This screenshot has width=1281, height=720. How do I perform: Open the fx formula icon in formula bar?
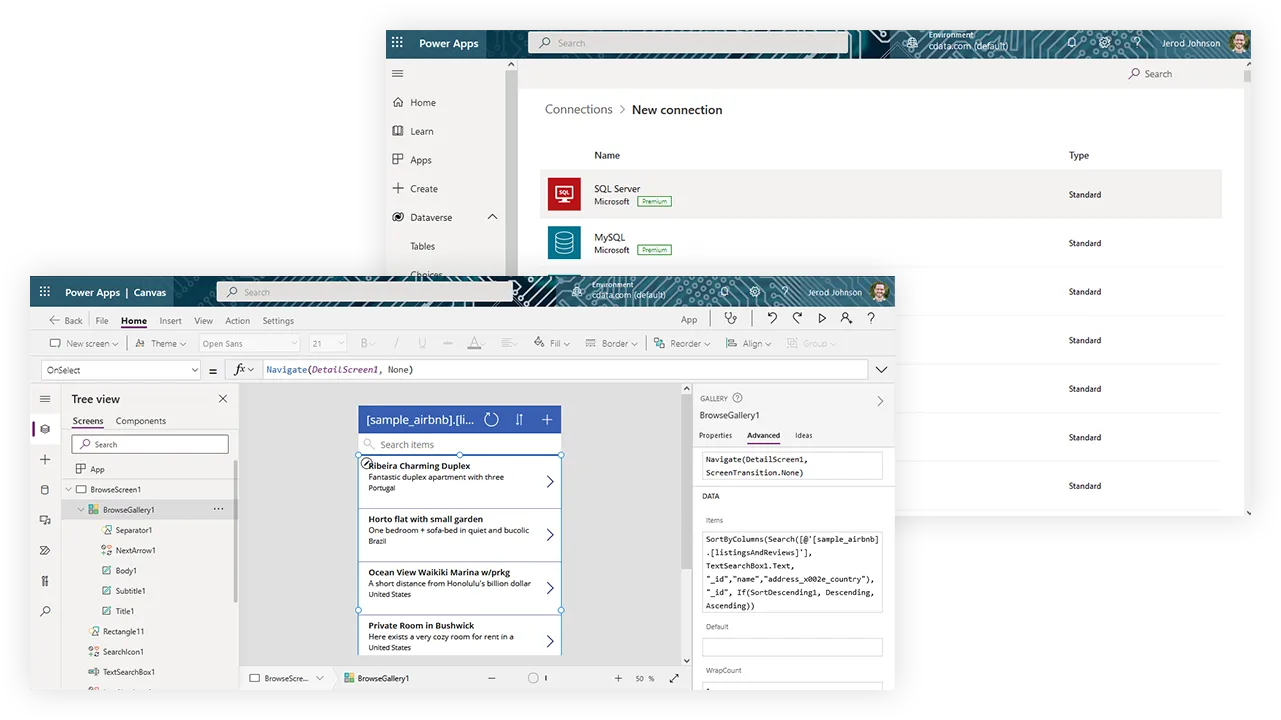[x=240, y=369]
